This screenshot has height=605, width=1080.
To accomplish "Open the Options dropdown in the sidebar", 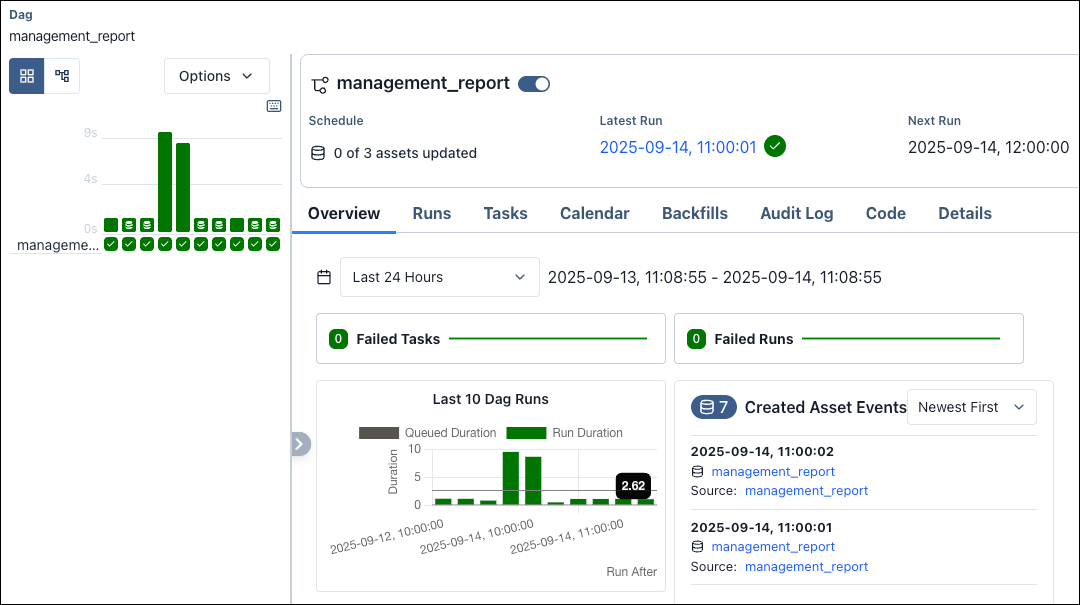I will (216, 76).
